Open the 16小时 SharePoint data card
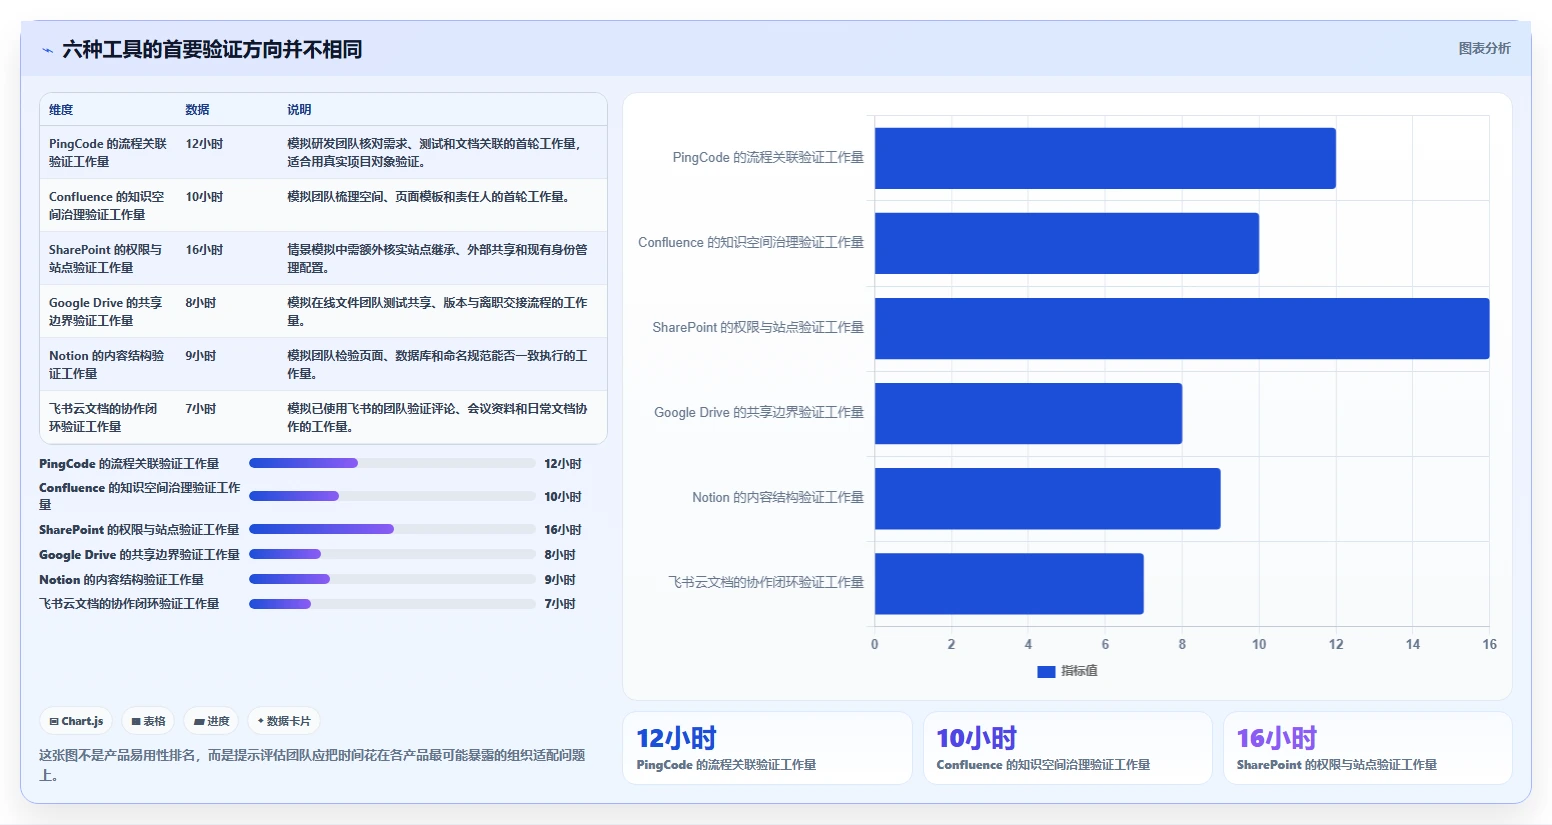 pyautogui.click(x=1367, y=748)
